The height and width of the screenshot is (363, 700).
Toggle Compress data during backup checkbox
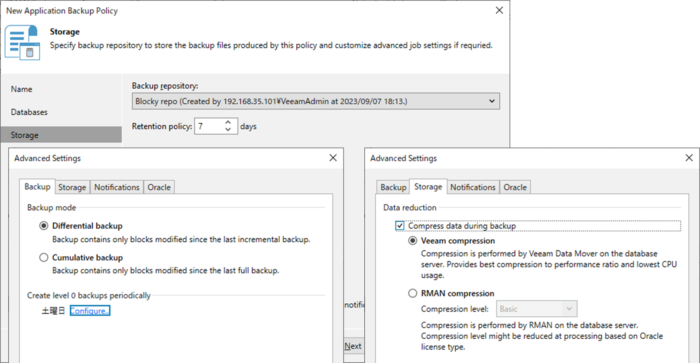point(400,226)
